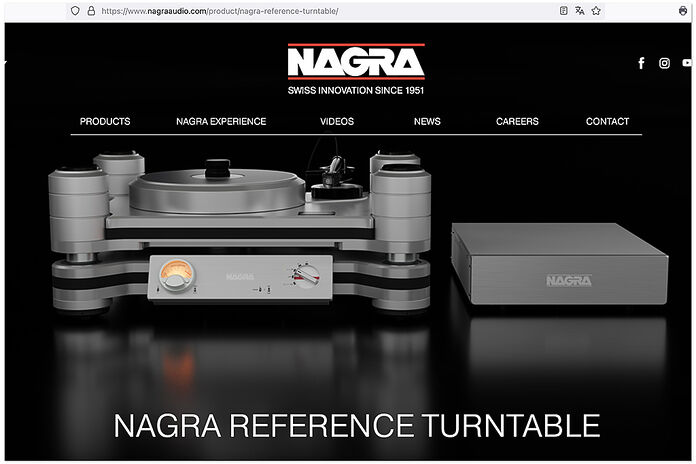Open the PRODUCTS menu
The image size is (696, 464).
pos(105,121)
